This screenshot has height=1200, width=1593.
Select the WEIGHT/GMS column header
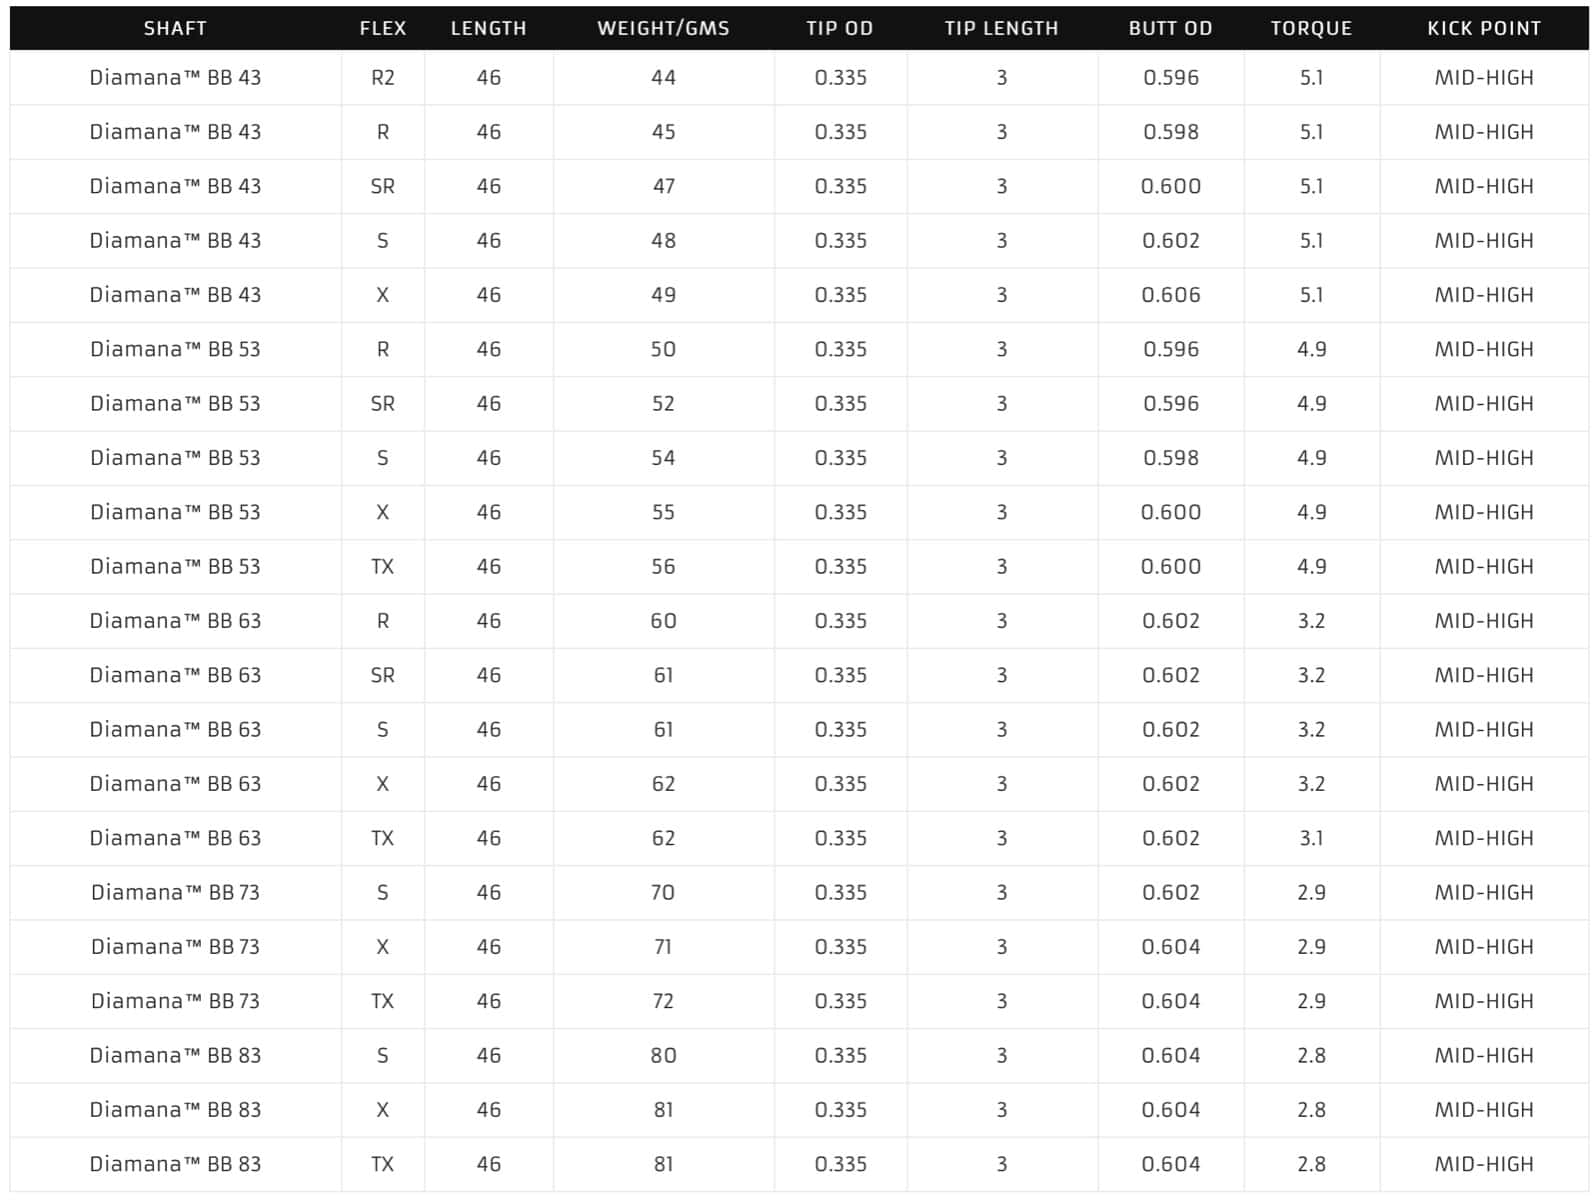pyautogui.click(x=663, y=28)
